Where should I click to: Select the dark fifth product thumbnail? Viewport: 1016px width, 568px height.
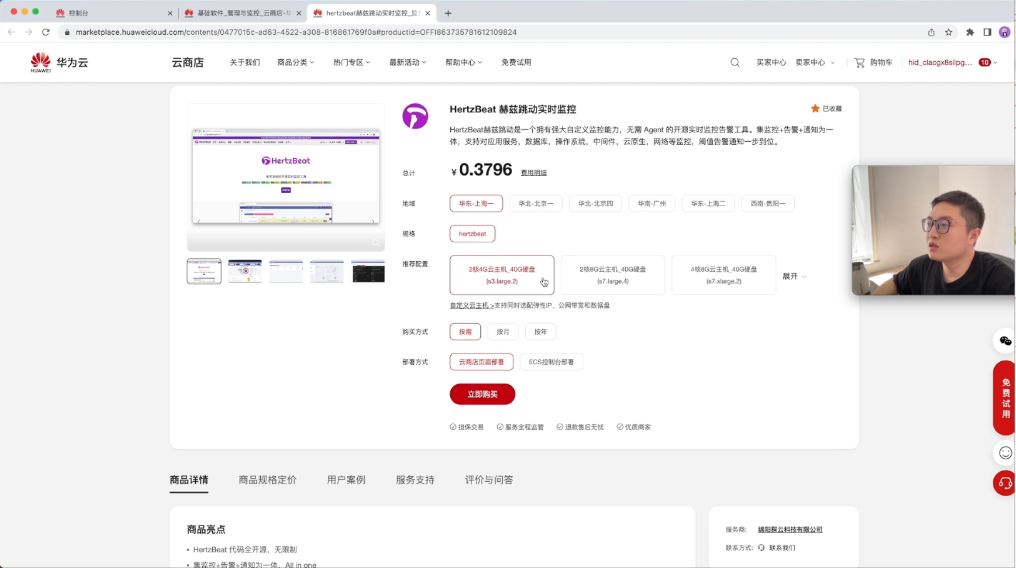pos(368,271)
